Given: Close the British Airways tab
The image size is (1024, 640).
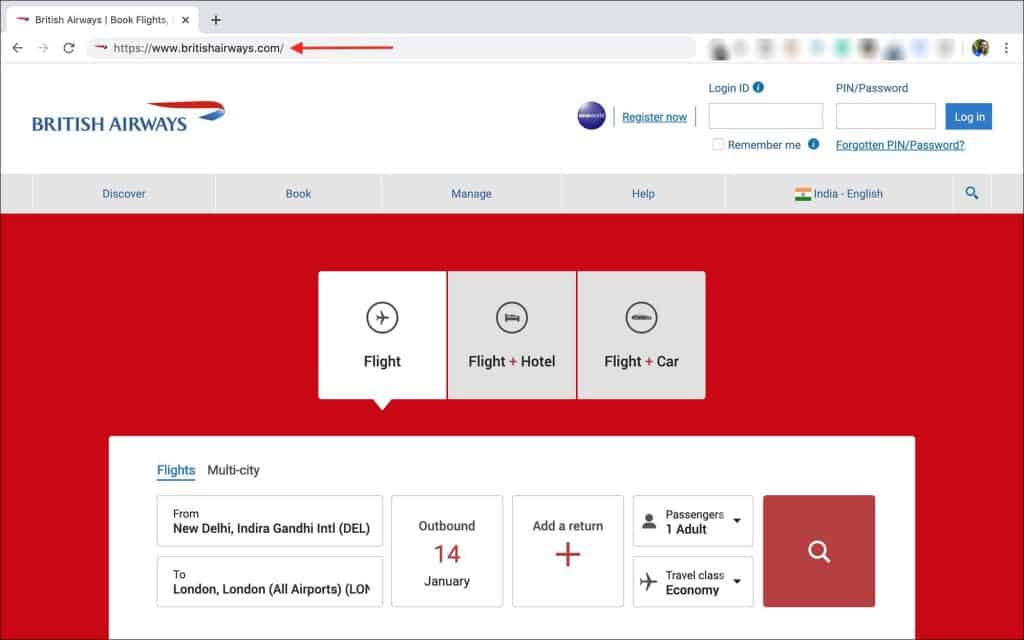Looking at the screenshot, I should point(185,20).
